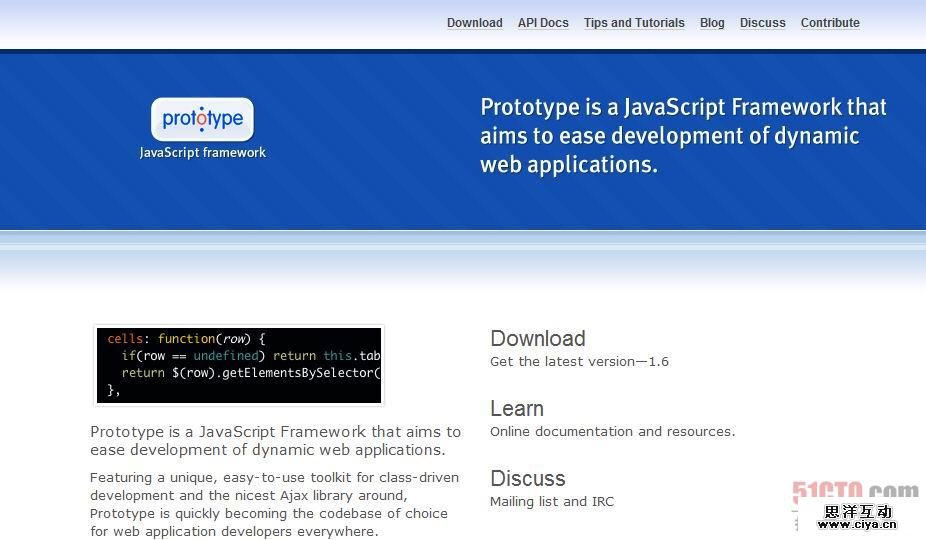This screenshot has width=926, height=540.
Task: Open the Tips and Tutorials nav link
Action: pos(634,23)
